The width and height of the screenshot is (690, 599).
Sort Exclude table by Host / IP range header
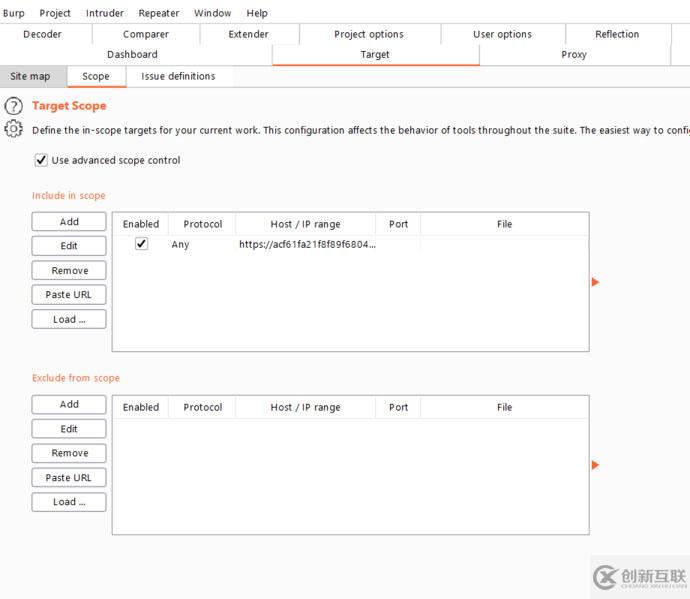tap(305, 408)
